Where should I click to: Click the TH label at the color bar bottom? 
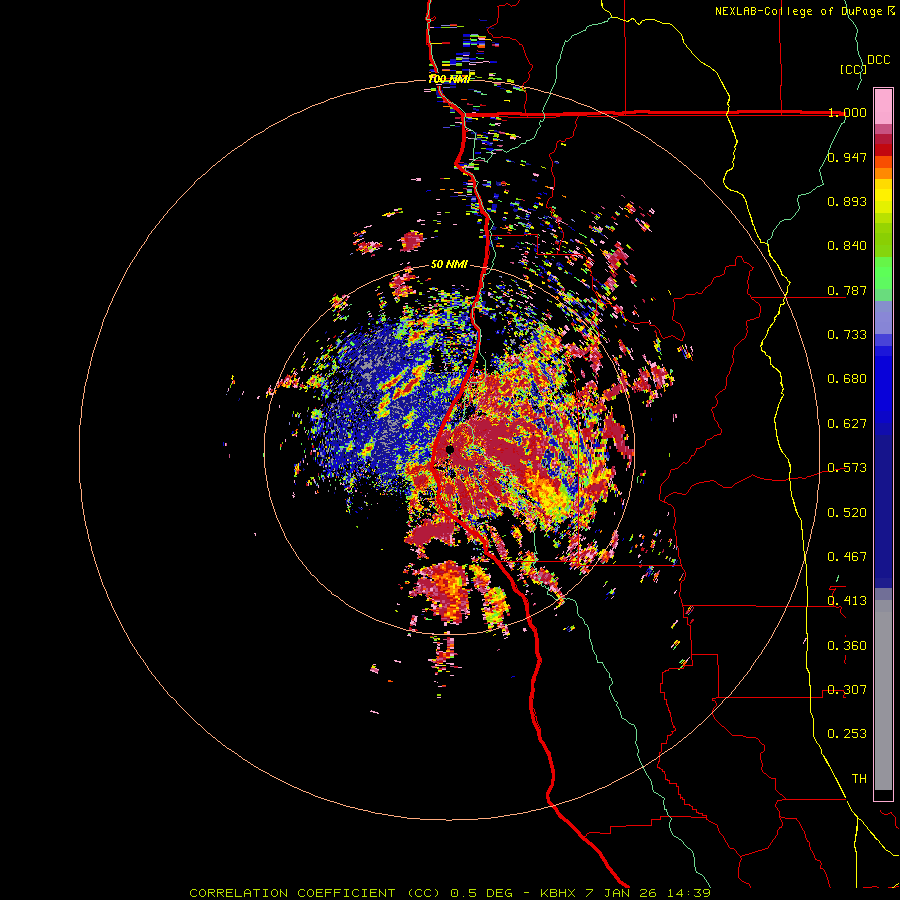859,779
